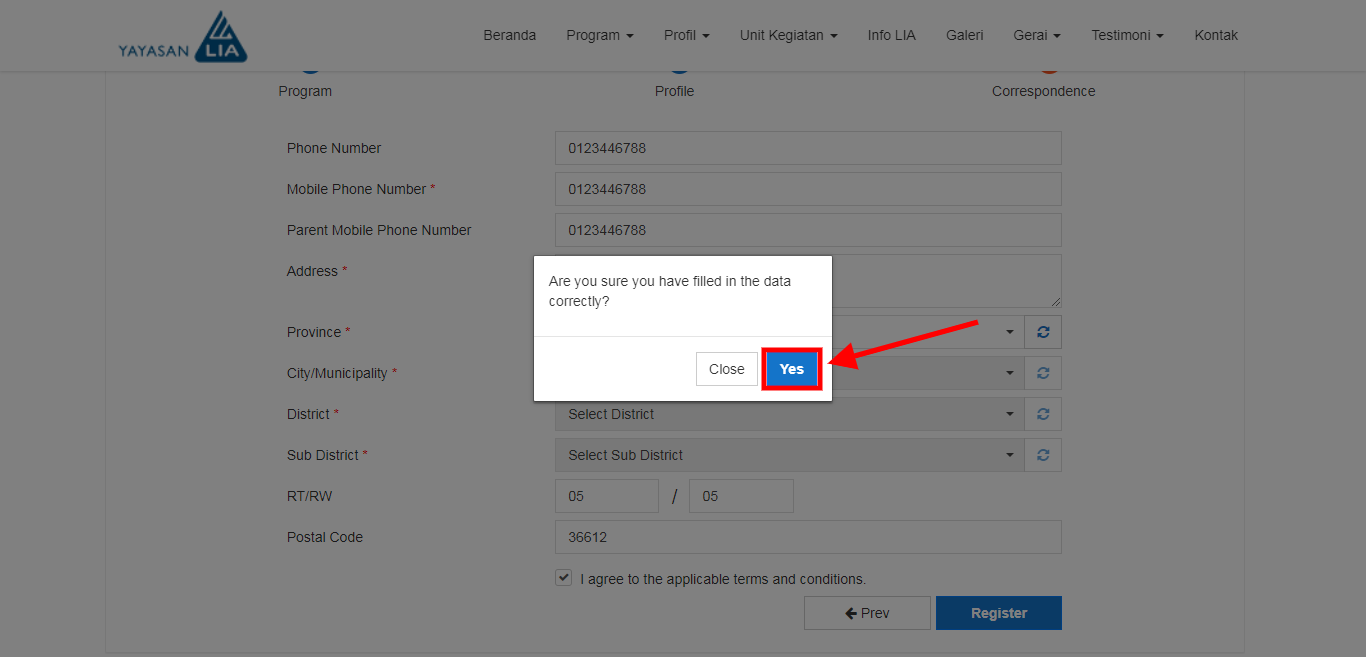Confirm the dialog by clicking Yes
Image resolution: width=1366 pixels, height=657 pixels.
[791, 369]
